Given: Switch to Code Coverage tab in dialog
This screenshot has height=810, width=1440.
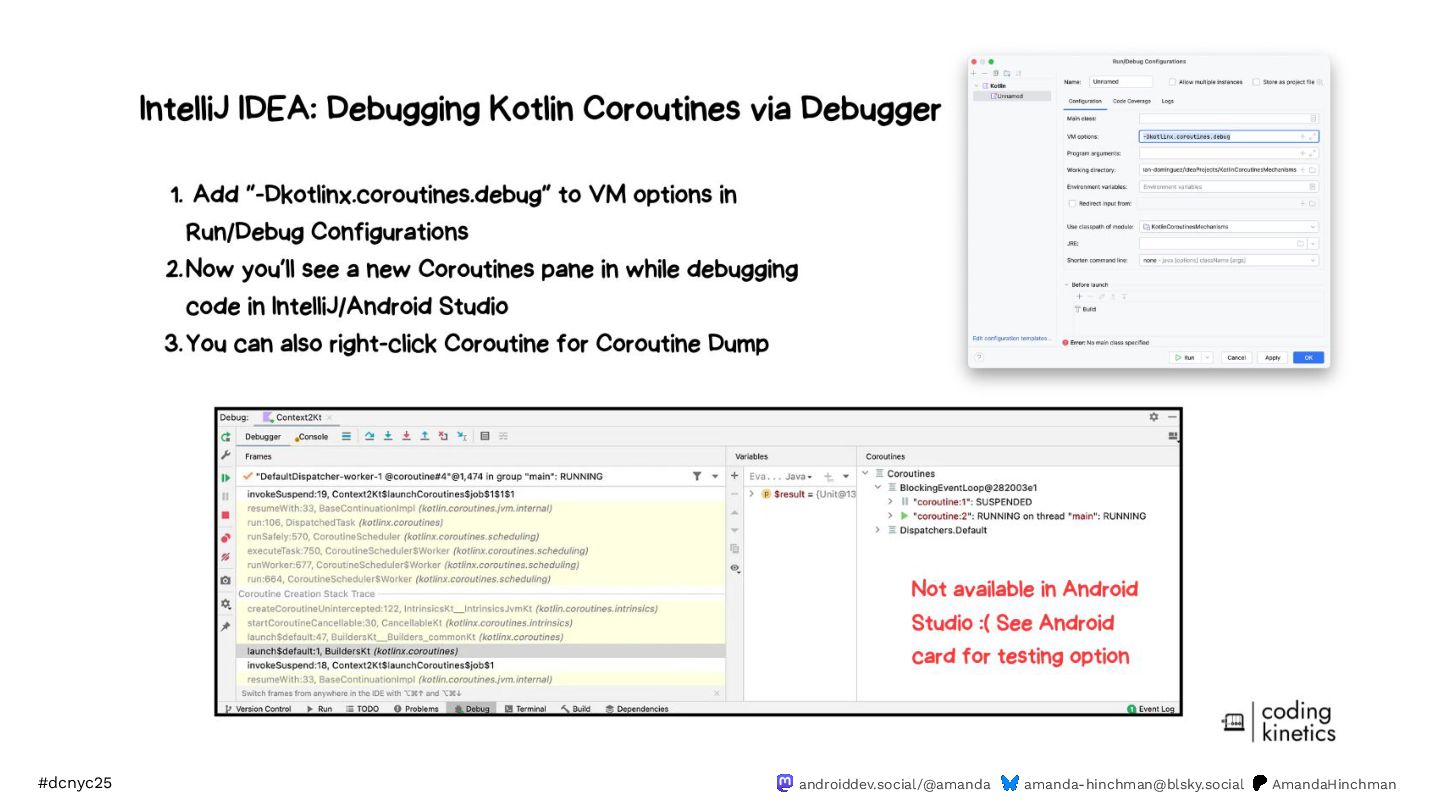Looking at the screenshot, I should pos(1131,101).
